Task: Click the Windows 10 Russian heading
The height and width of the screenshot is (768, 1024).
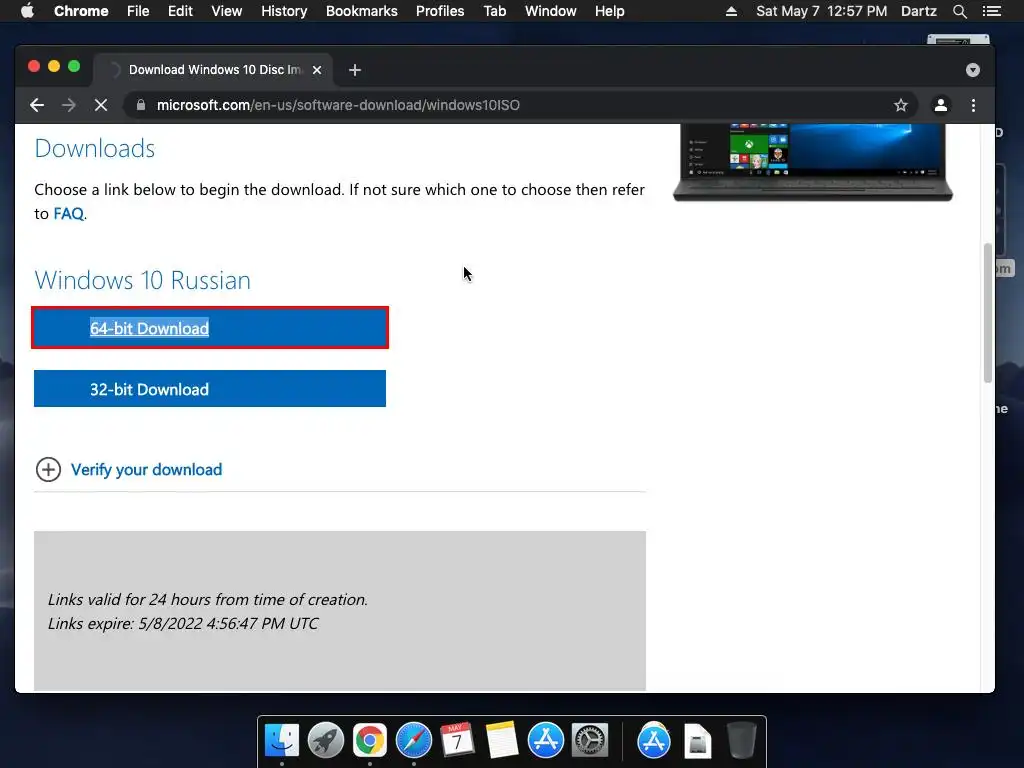Action: pyautogui.click(x=142, y=280)
